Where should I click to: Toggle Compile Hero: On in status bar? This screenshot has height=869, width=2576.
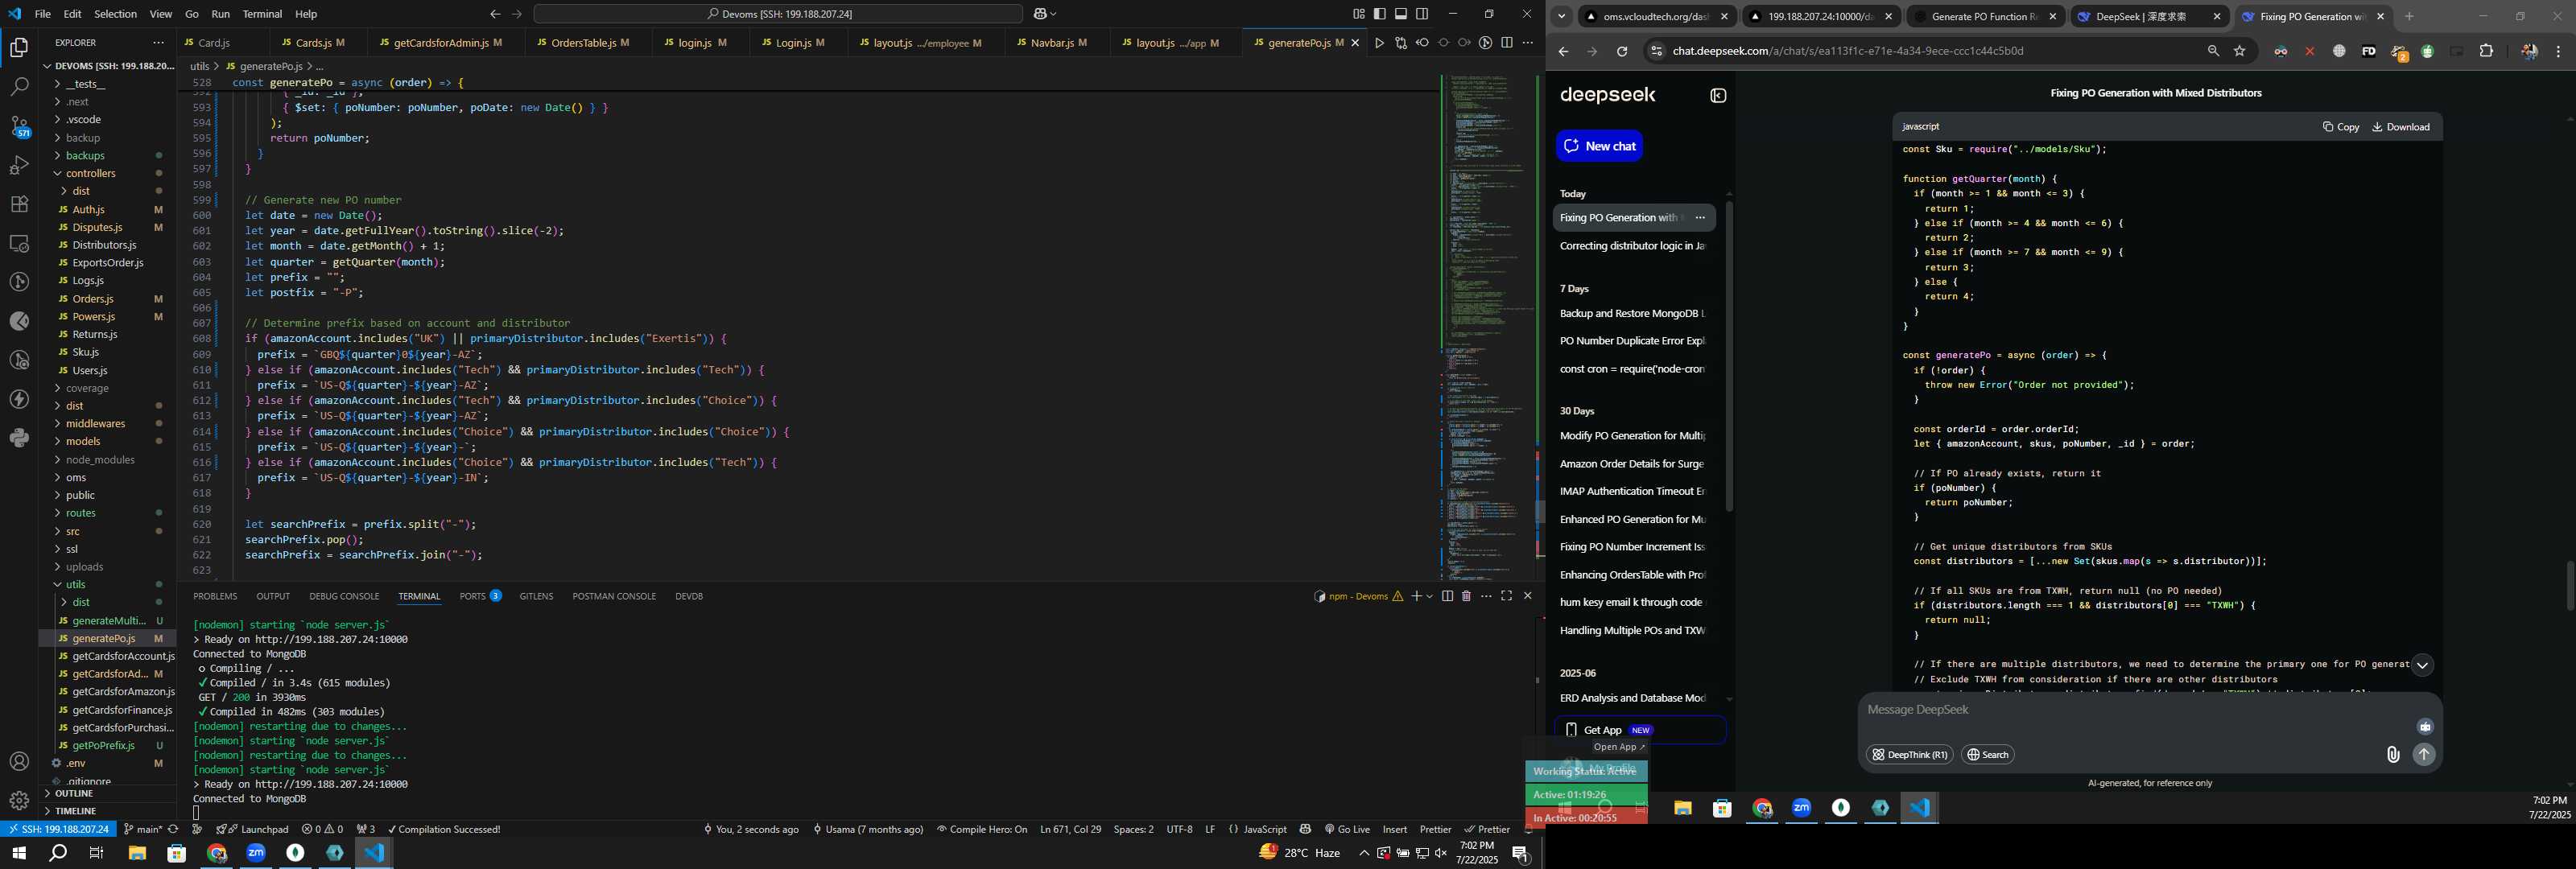[982, 829]
